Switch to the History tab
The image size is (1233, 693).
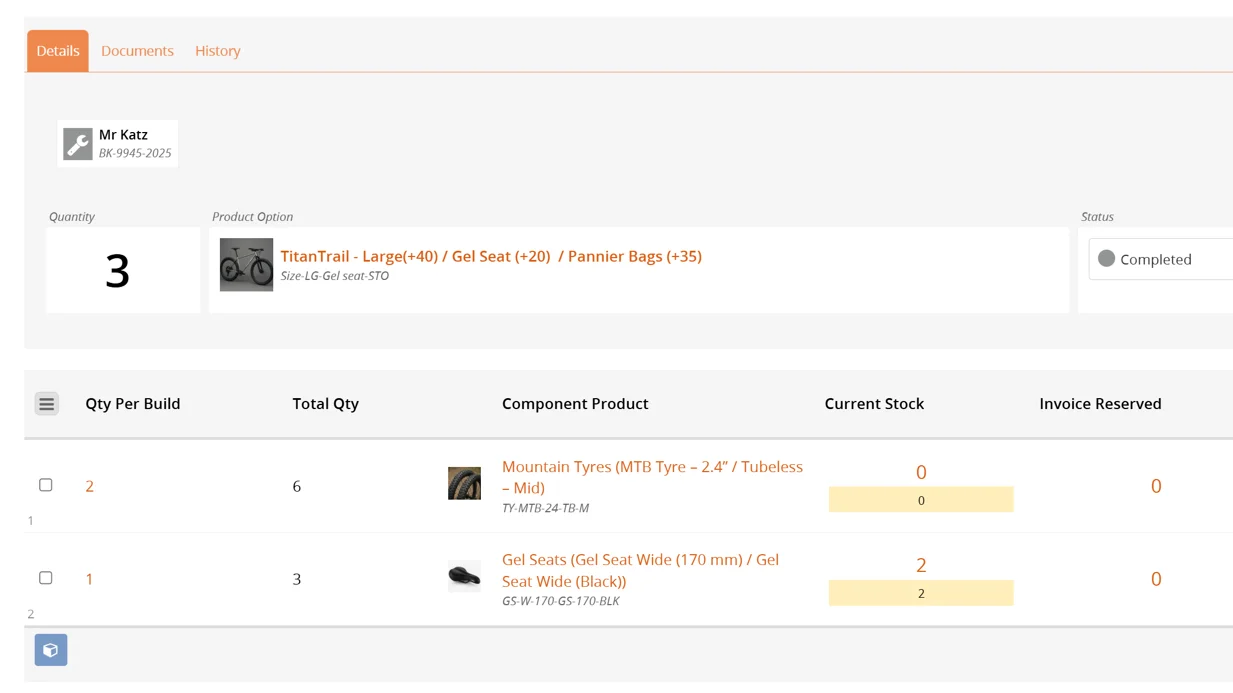coord(218,51)
